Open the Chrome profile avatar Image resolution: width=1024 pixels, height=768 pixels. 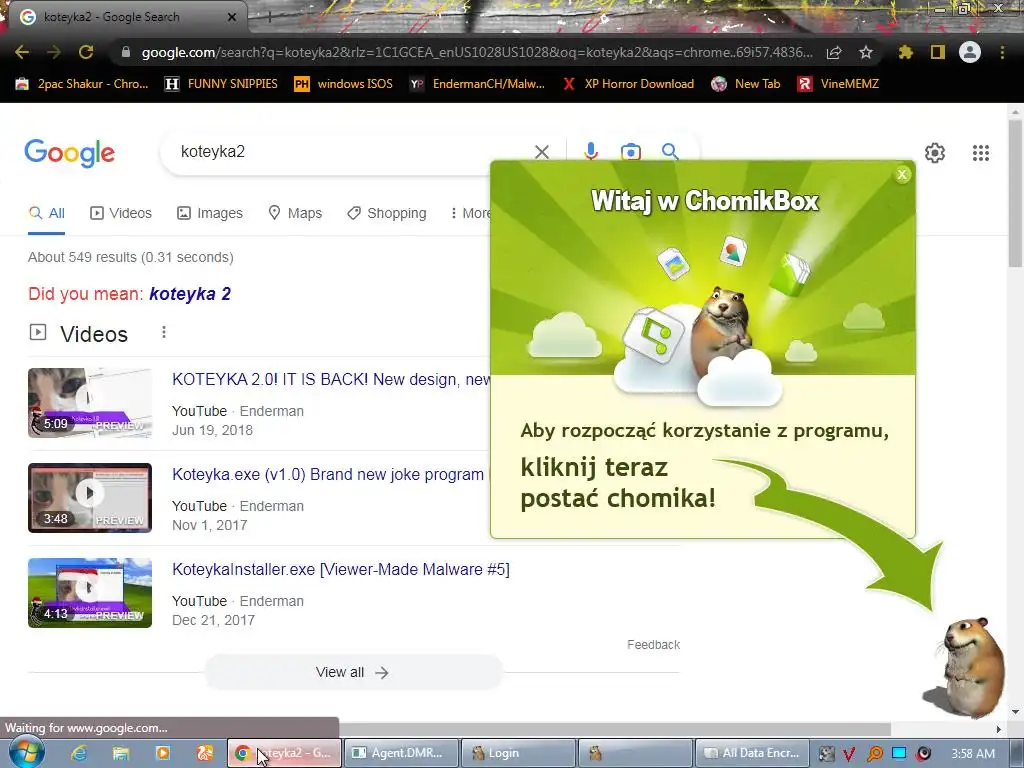970,52
